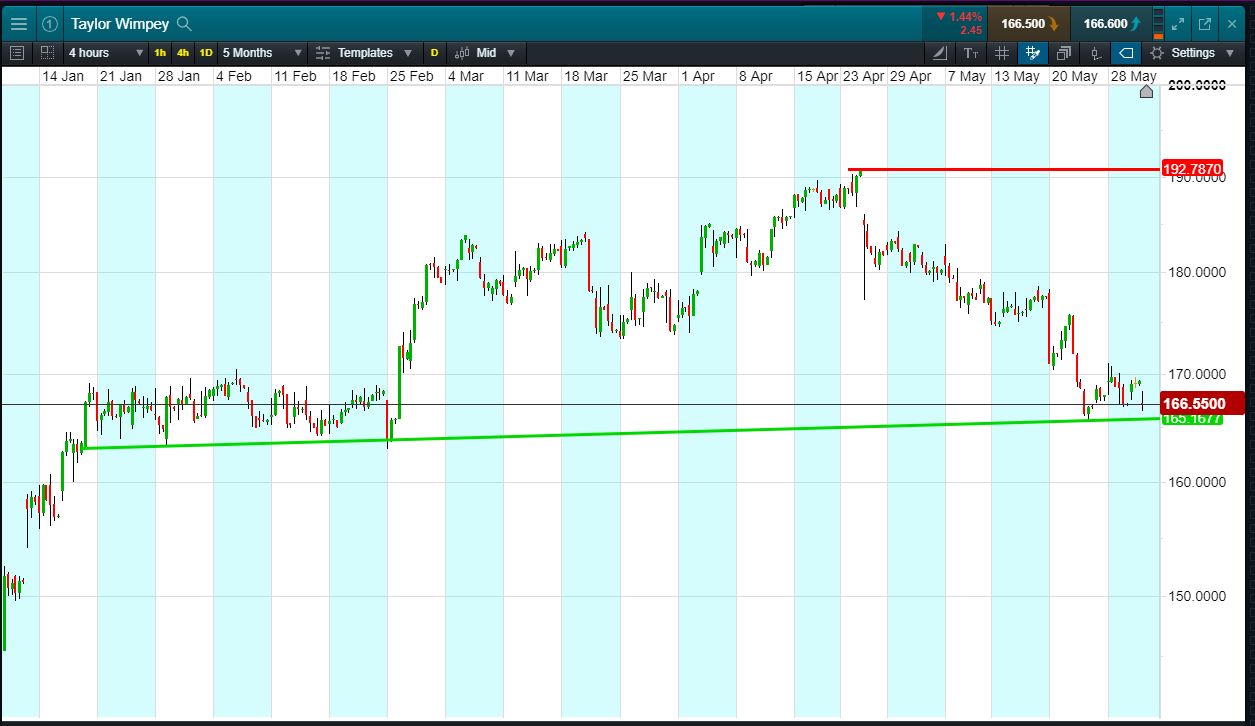The width and height of the screenshot is (1255, 726).
Task: Toggle the drawing tools grid-pencil icon
Action: pyautogui.click(x=1033, y=53)
